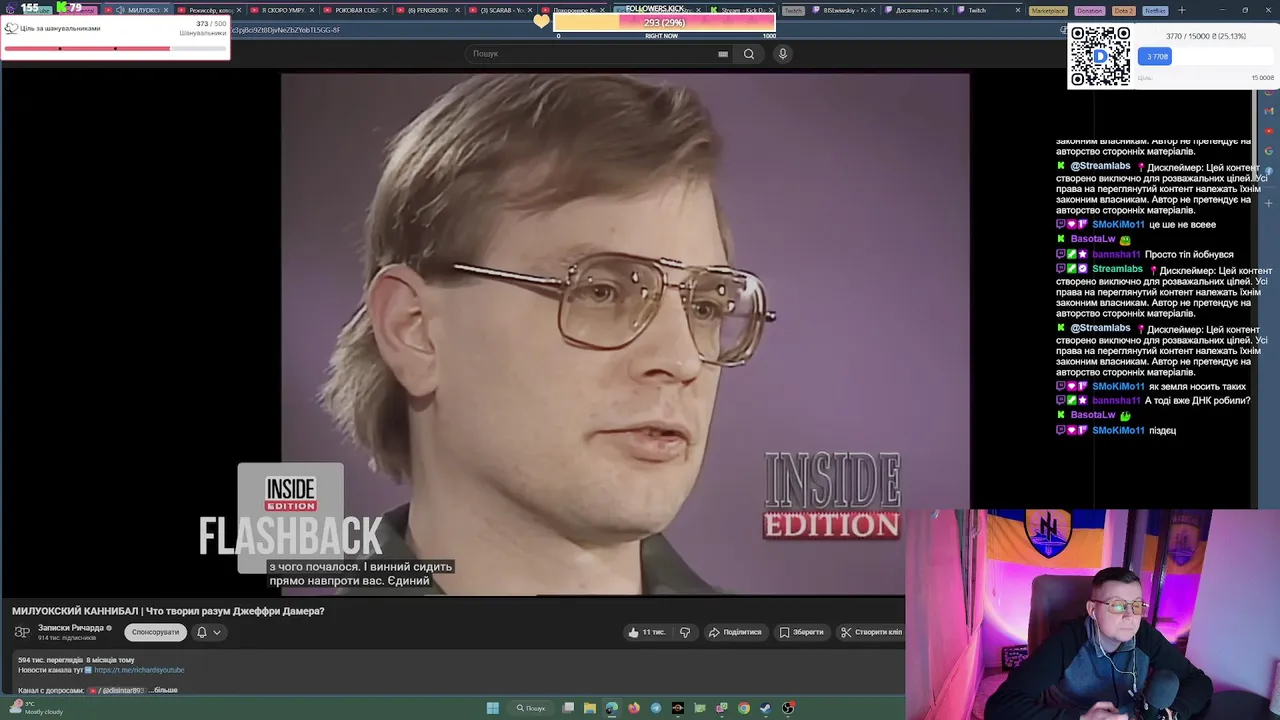The image size is (1280, 720).
Task: Click the YouTube search magnifier button
Action: [x=749, y=54]
